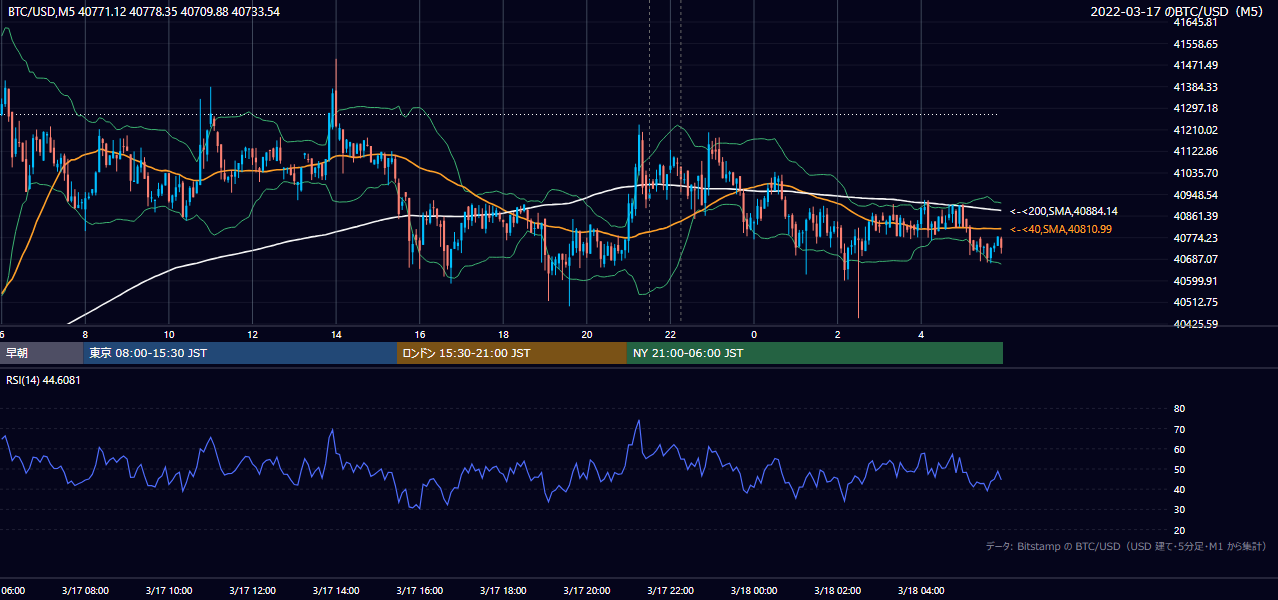Click price axis label 41384.33

point(1195,87)
